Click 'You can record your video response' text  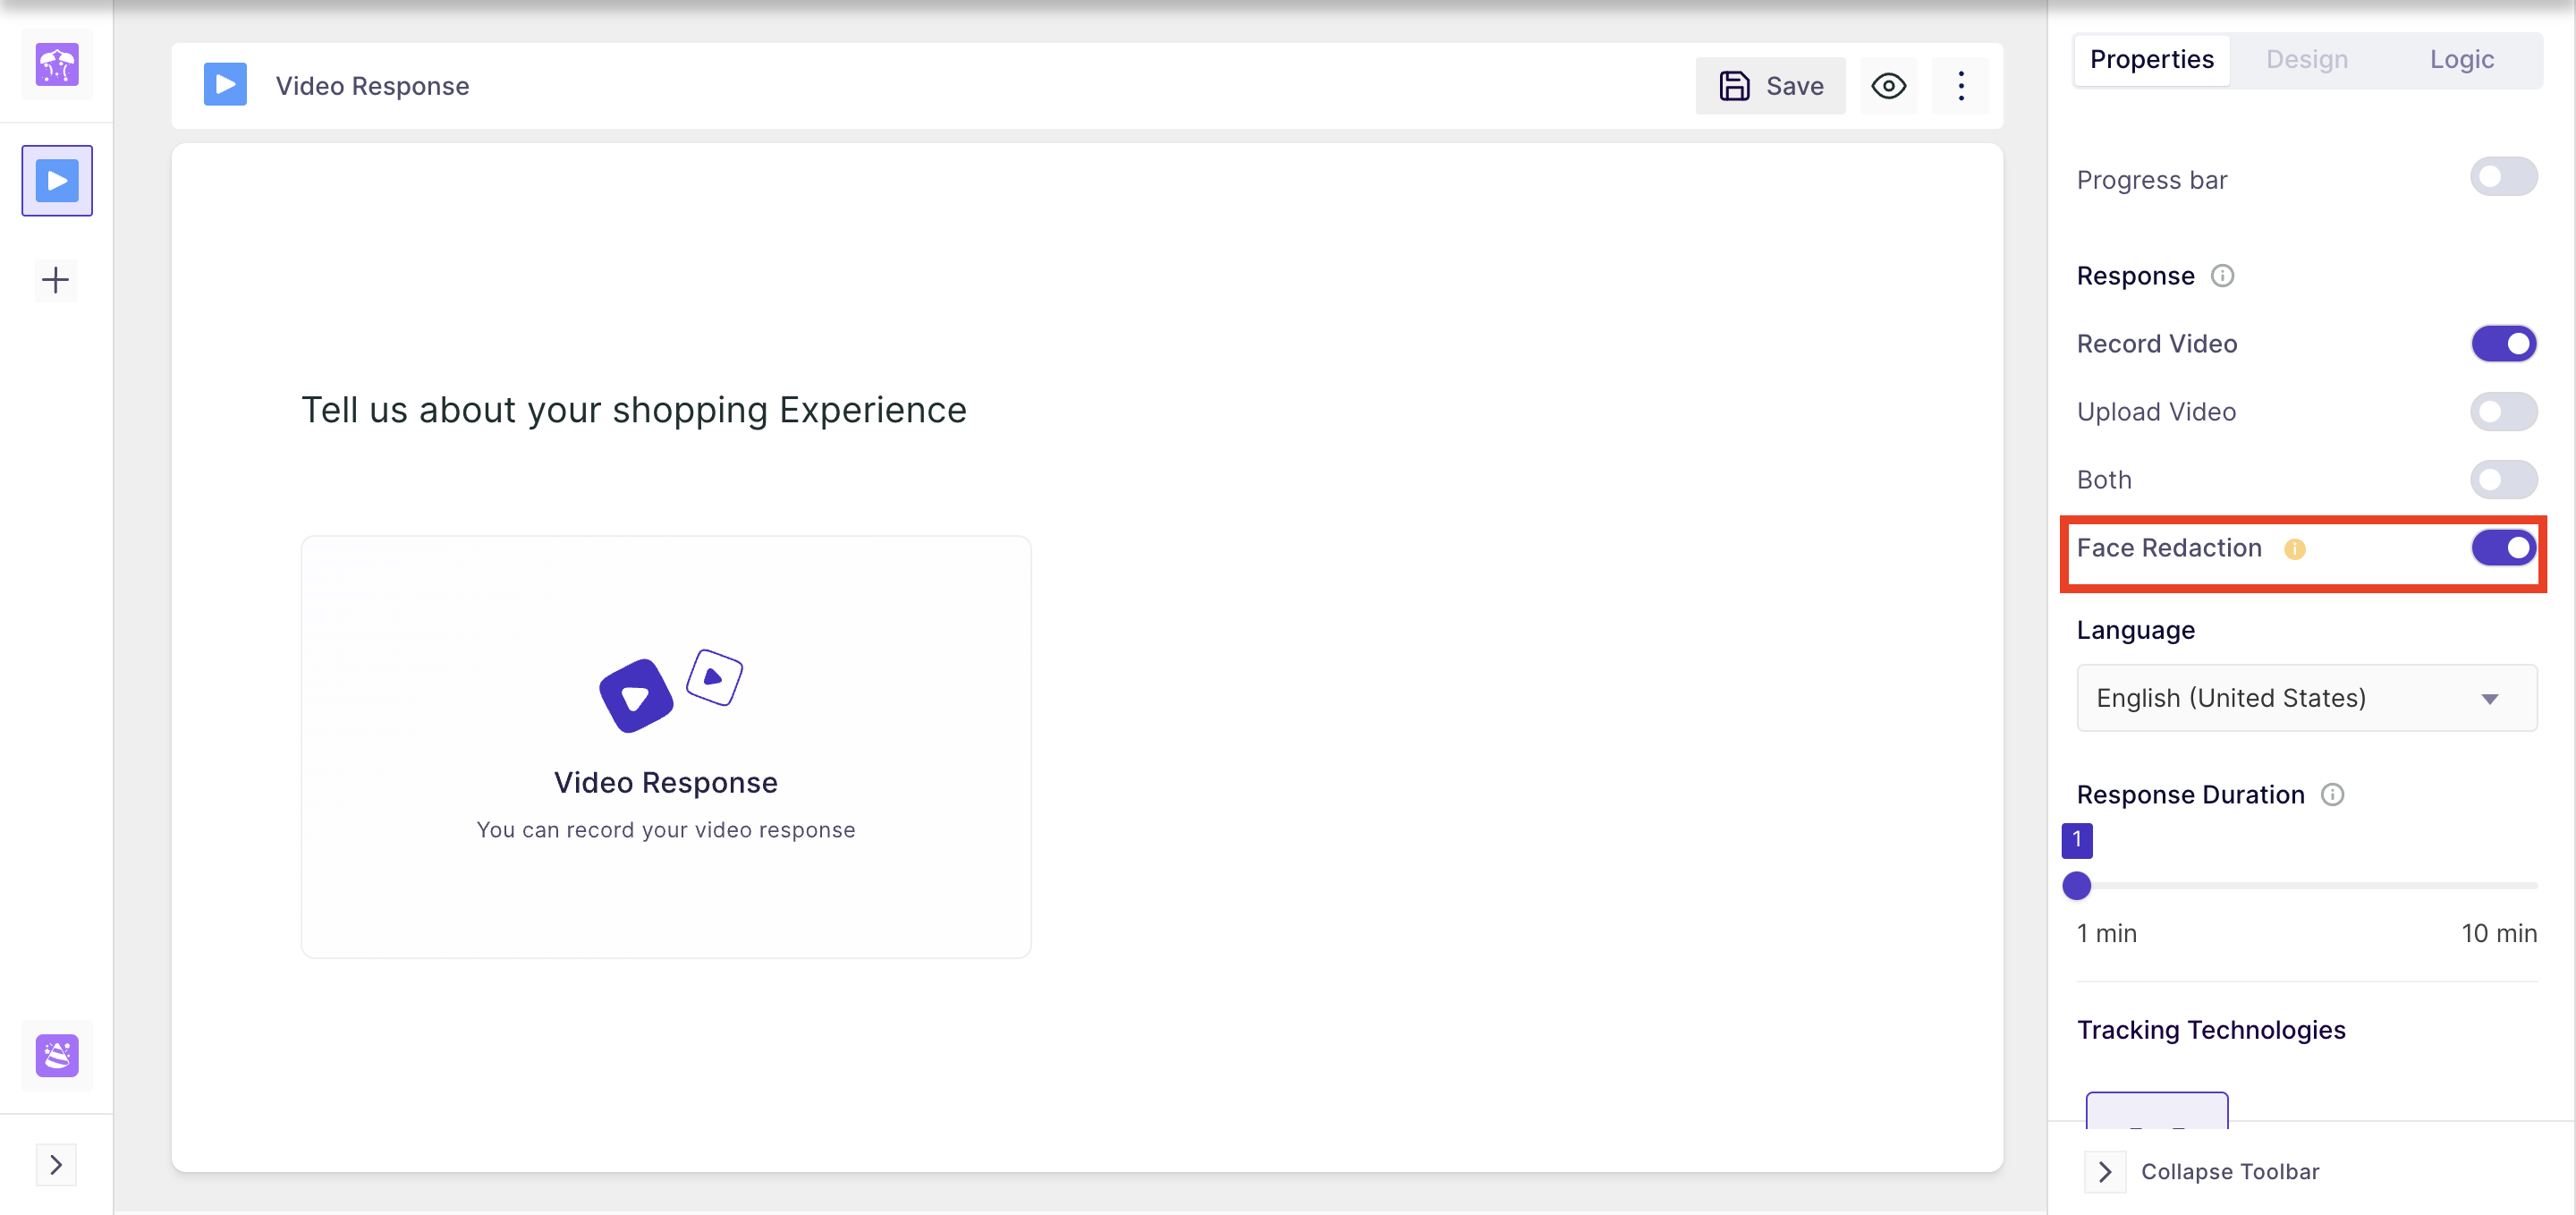pos(666,830)
